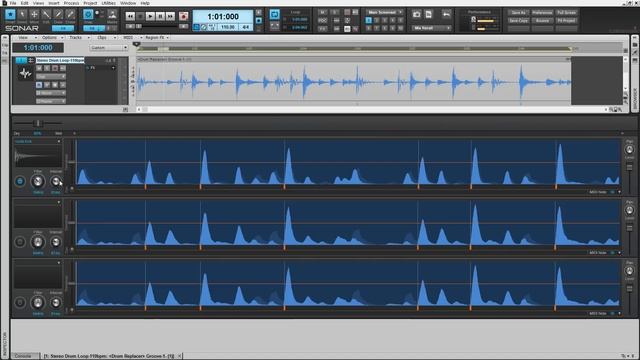The height and width of the screenshot is (360, 640).
Task: Click the save scene icon next to the camera
Action: pyautogui.click(x=429, y=15)
